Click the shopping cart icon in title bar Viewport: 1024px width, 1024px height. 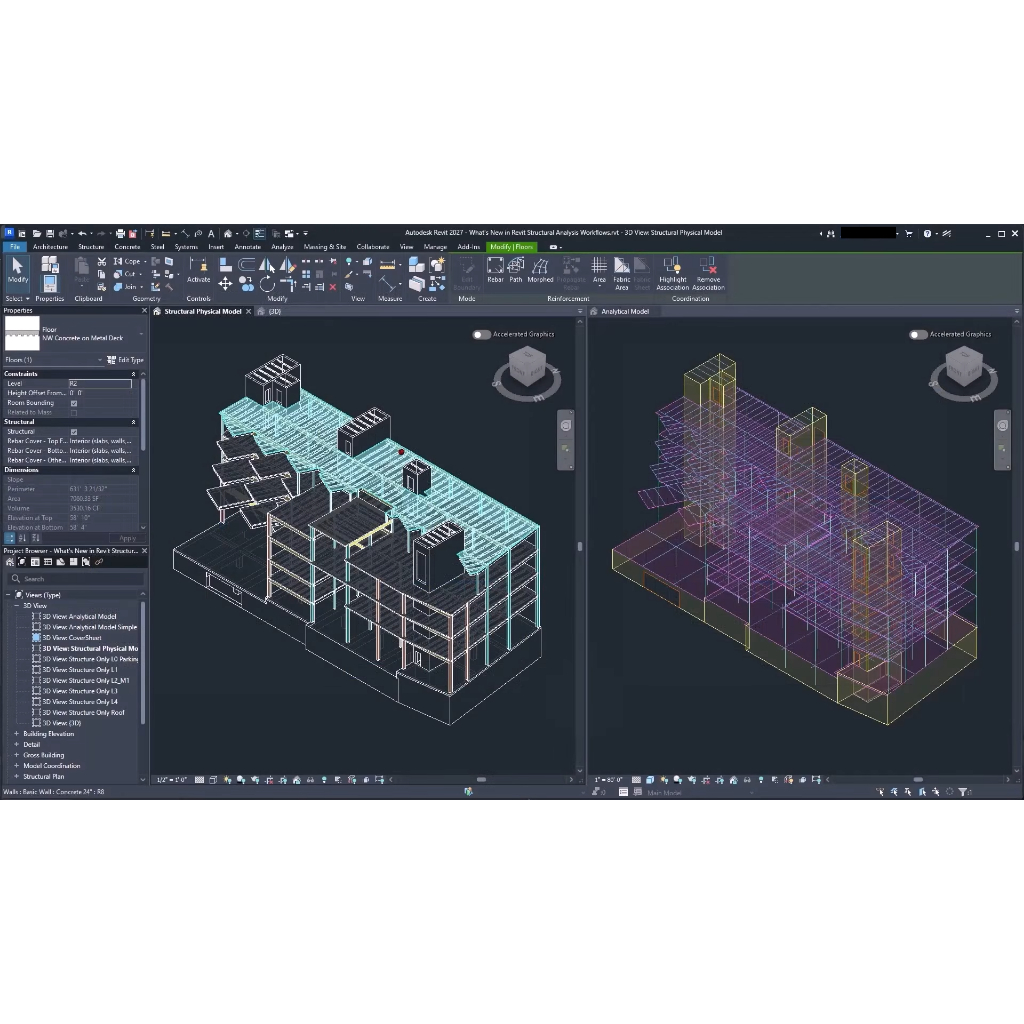coord(908,233)
